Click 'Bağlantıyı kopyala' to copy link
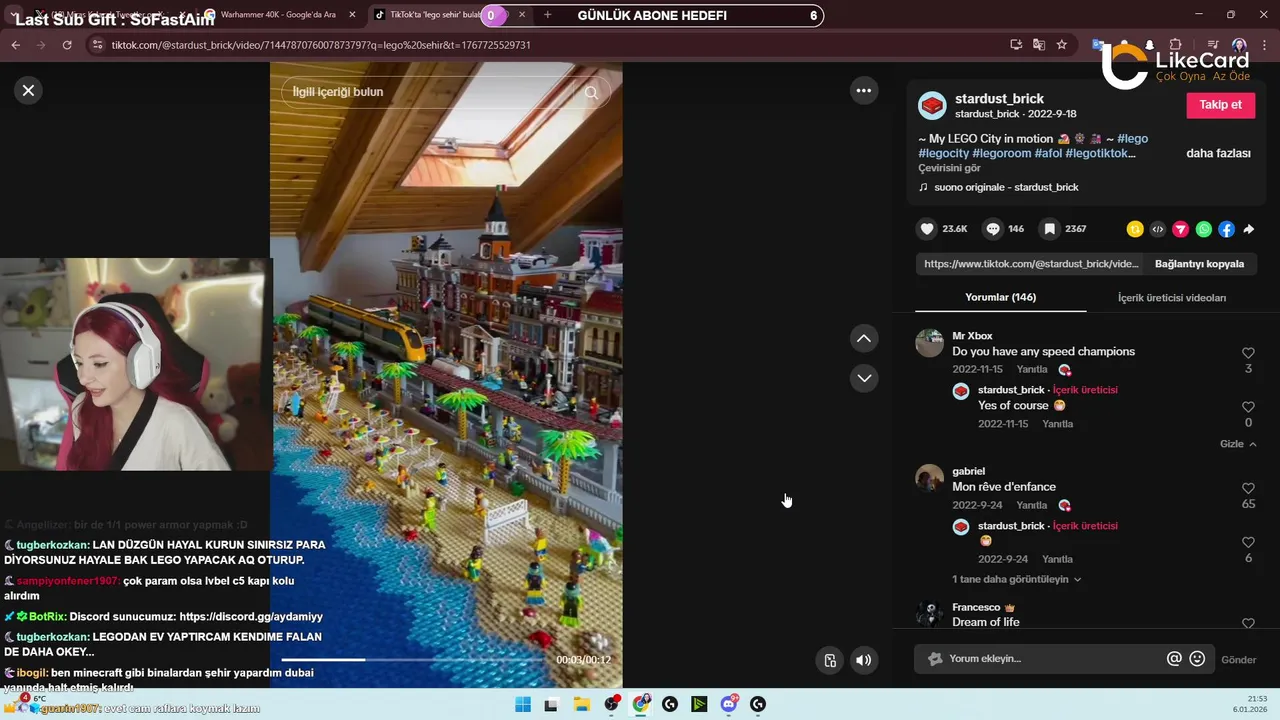Screen dimensions: 1280x720 click(1199, 264)
